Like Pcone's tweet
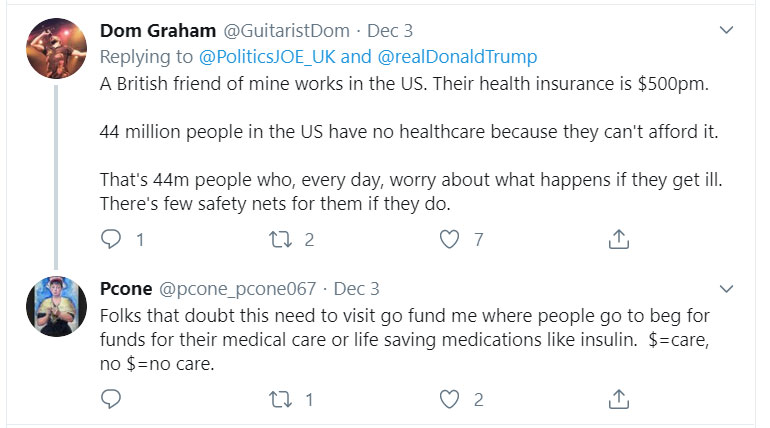 click(451, 399)
